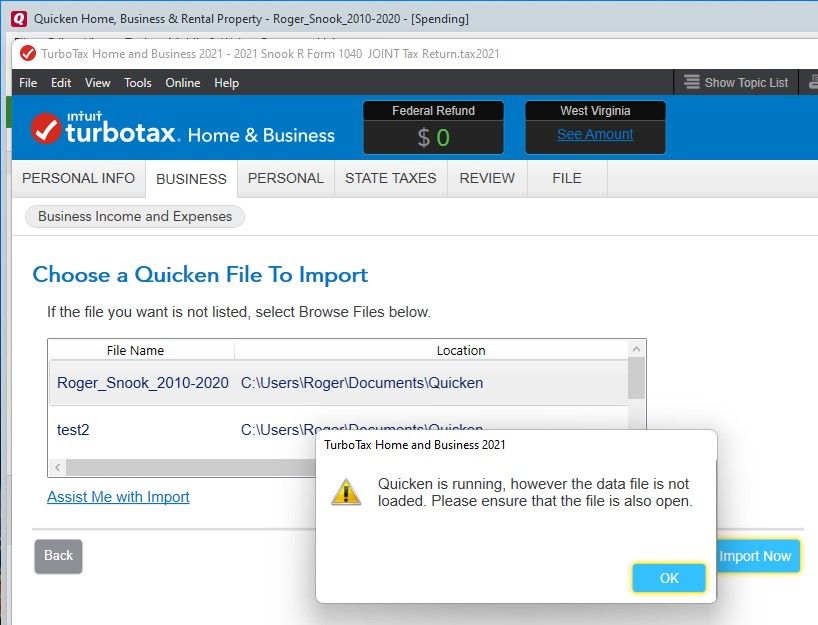Click the file list scroll up arrow

pyautogui.click(x=636, y=348)
